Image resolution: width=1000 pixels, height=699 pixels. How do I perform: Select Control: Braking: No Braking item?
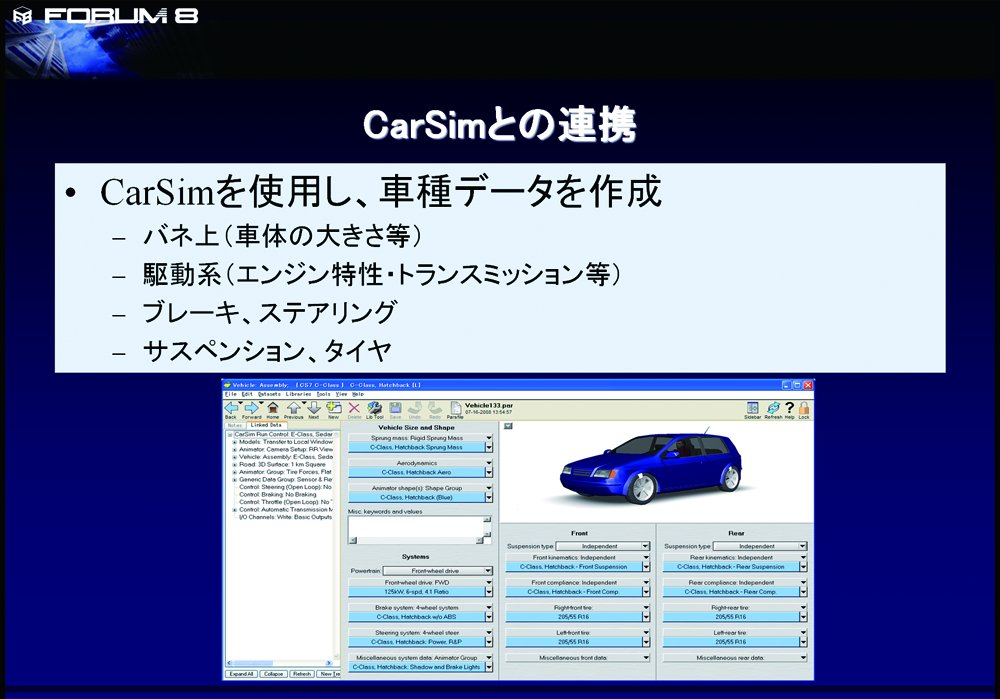point(277,495)
